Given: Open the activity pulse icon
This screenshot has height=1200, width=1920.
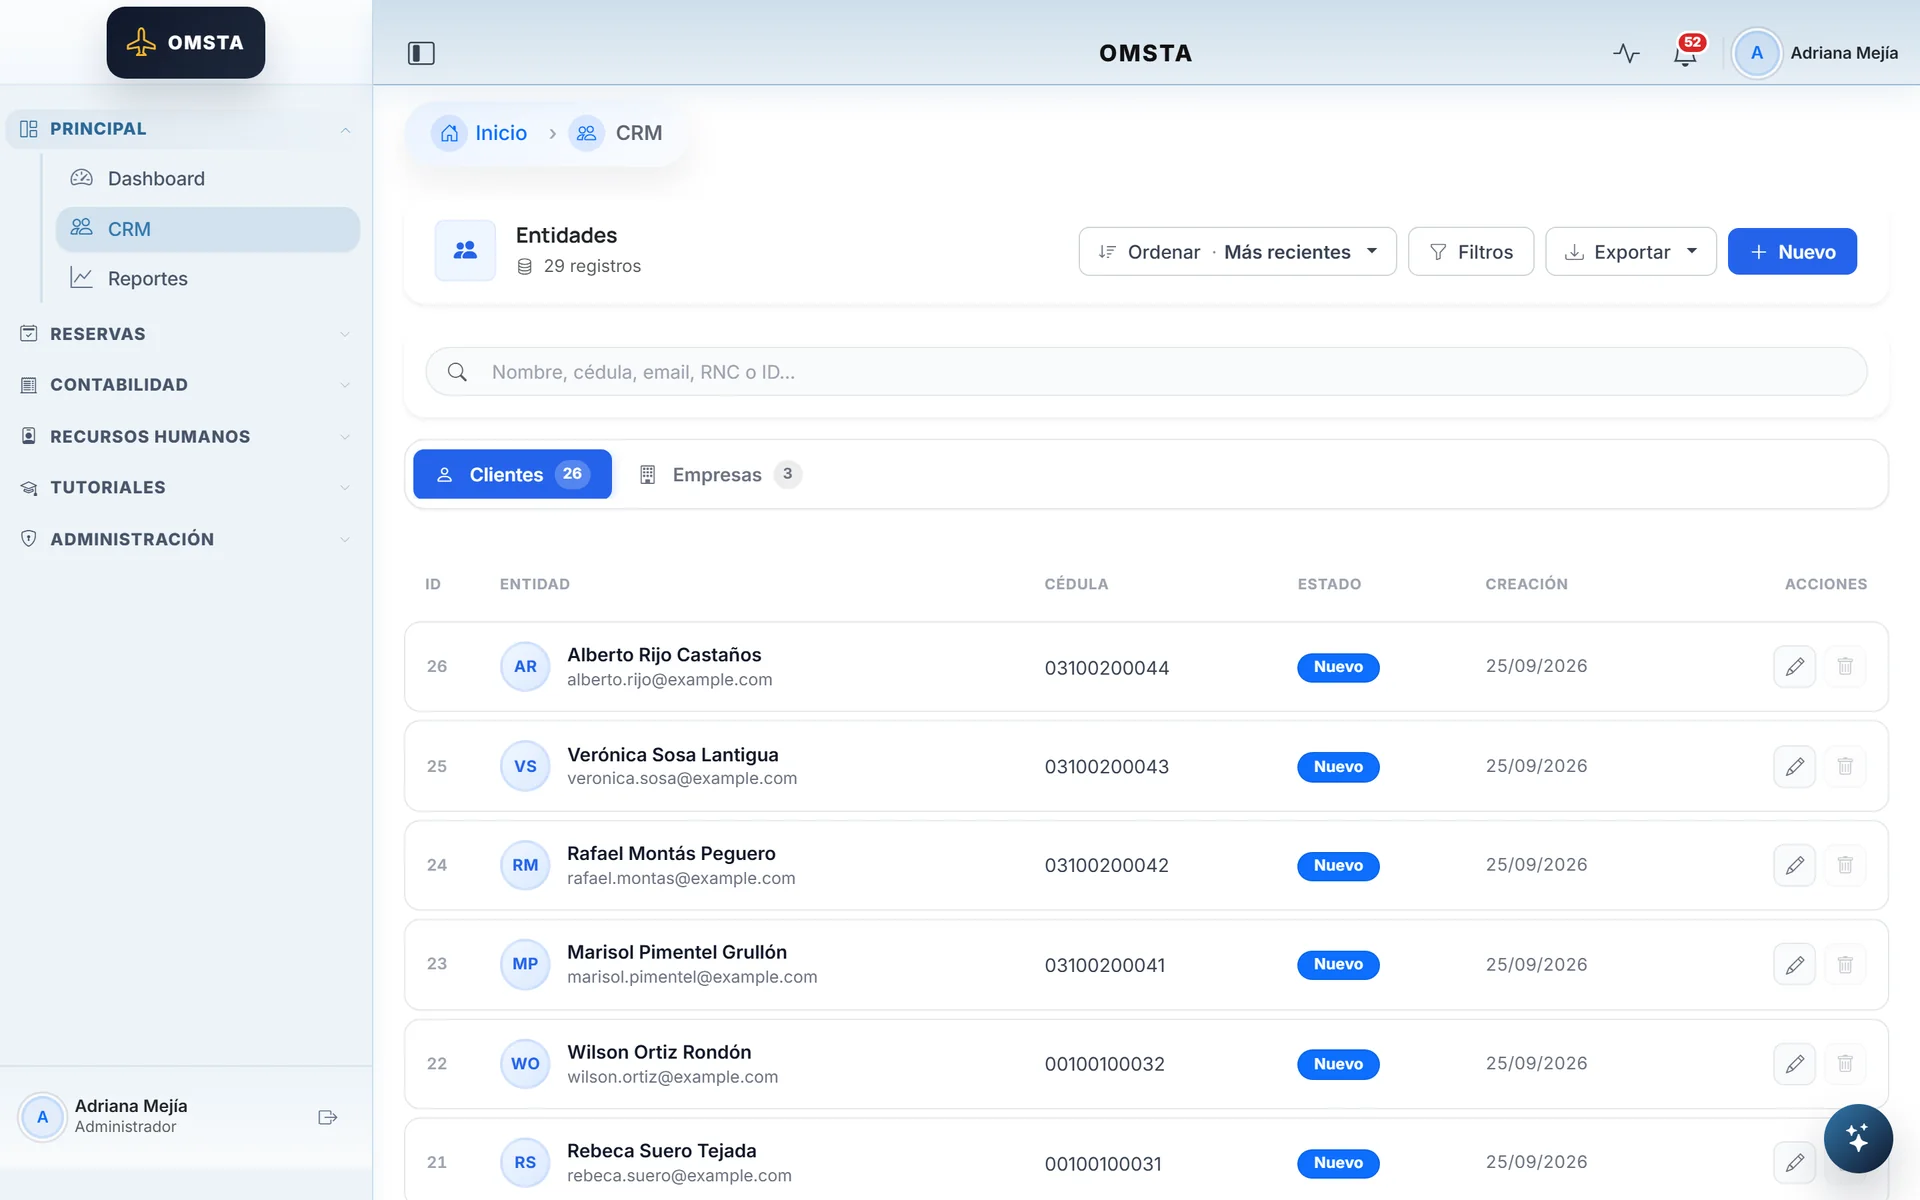Looking at the screenshot, I should click(1626, 53).
